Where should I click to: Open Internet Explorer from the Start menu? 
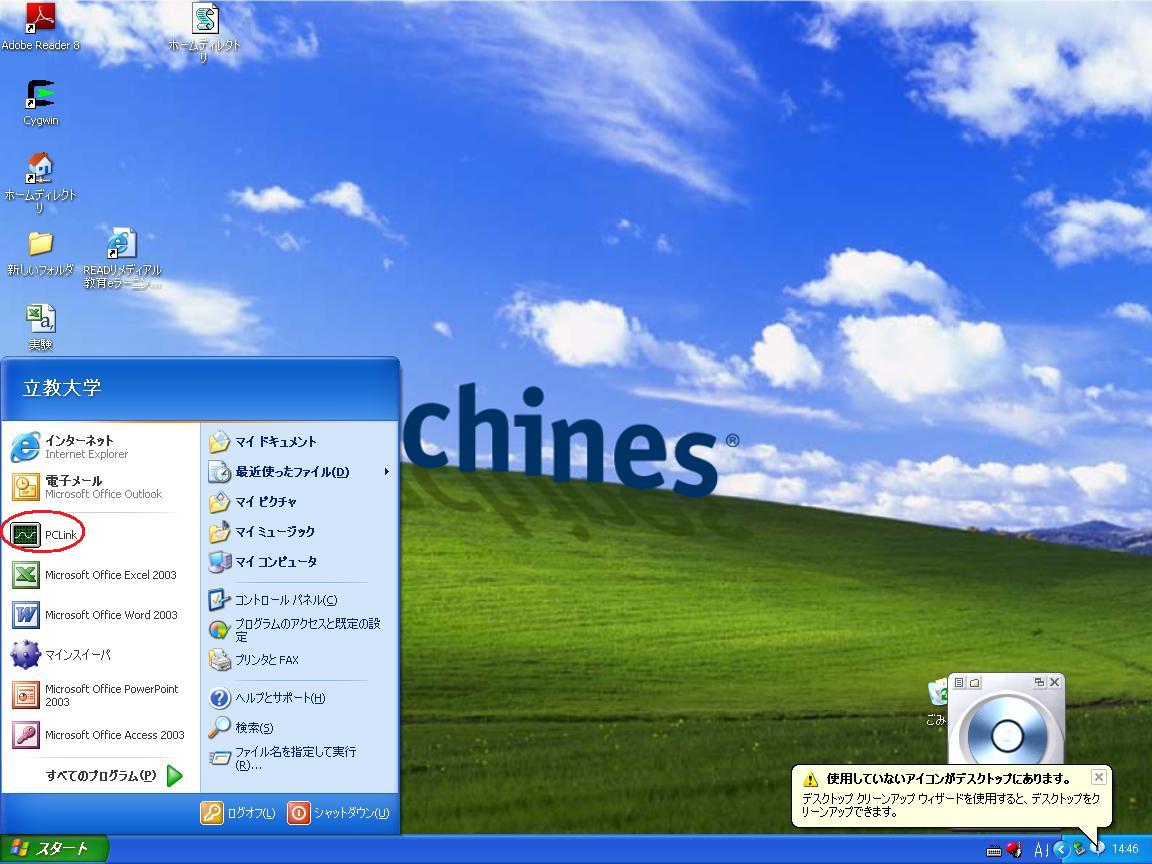101,447
